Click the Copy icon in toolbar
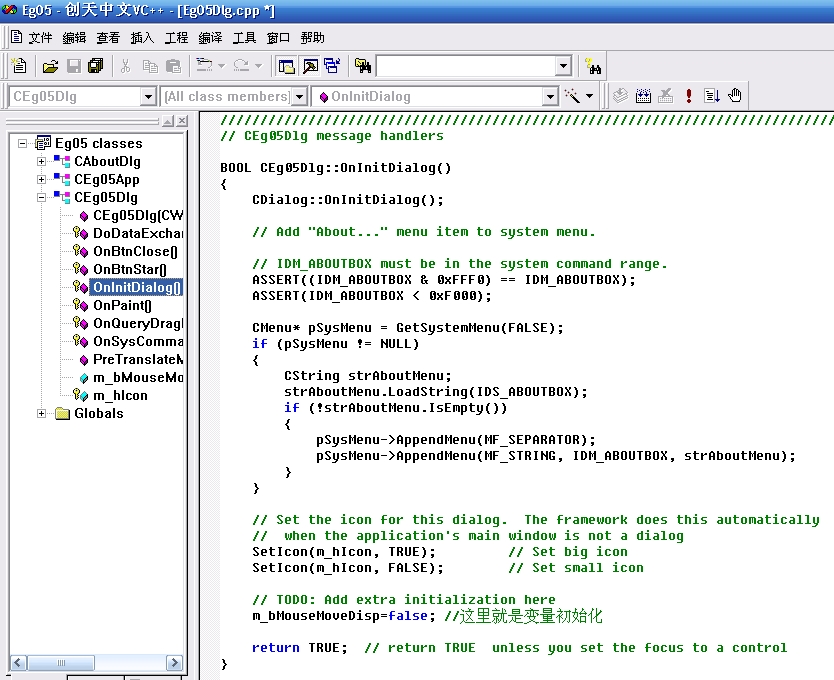This screenshot has width=834, height=680. [x=150, y=66]
